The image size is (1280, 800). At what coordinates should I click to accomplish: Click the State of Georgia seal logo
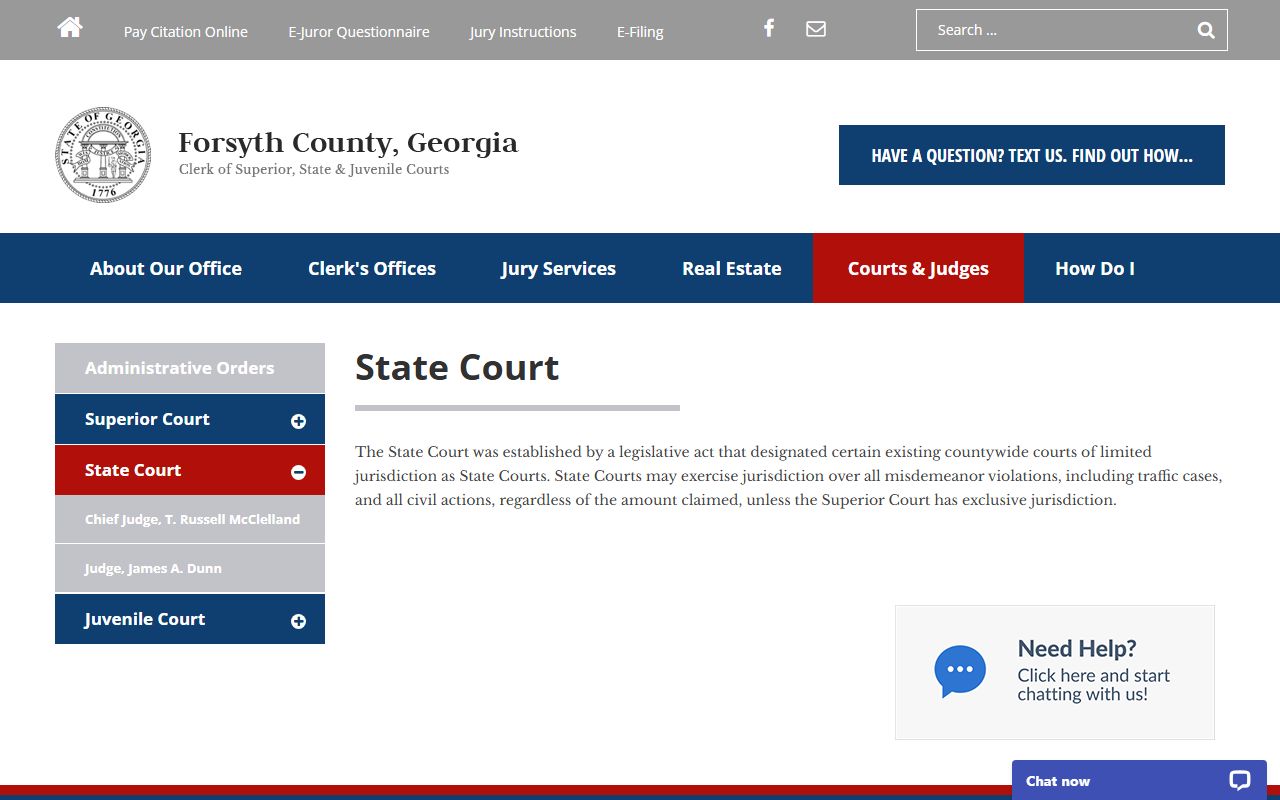103,155
